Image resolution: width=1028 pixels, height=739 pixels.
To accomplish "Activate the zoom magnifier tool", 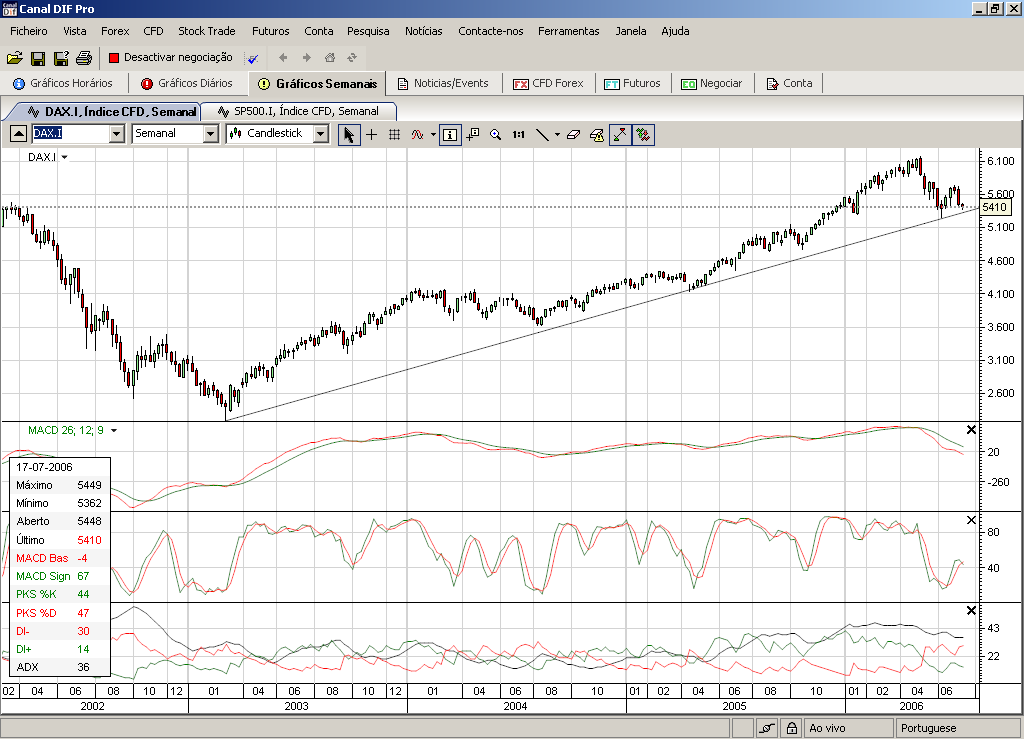I will click(x=495, y=134).
